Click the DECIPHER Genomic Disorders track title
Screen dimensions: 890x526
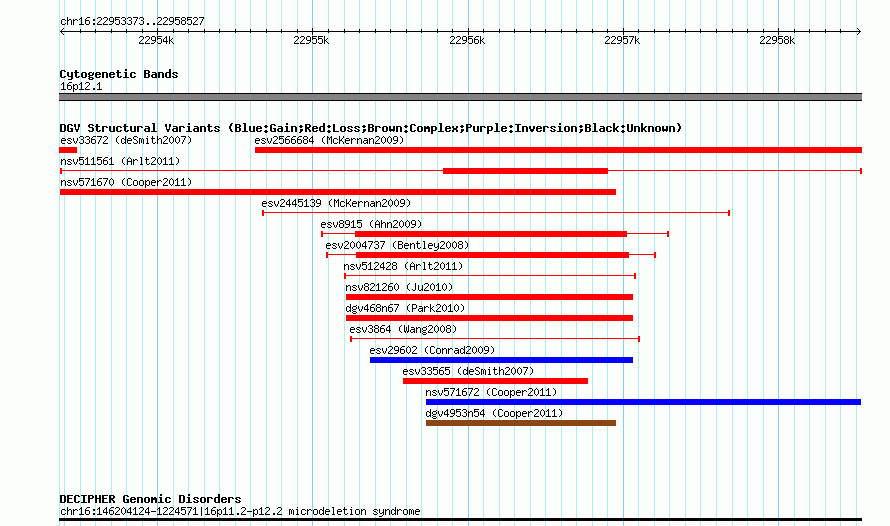tap(150, 499)
